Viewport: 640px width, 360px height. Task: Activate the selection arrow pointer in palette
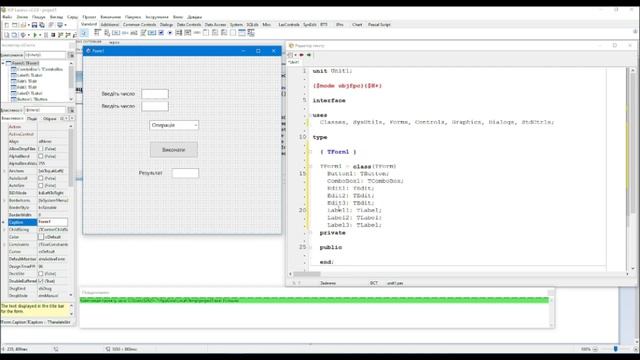[x=84, y=33]
